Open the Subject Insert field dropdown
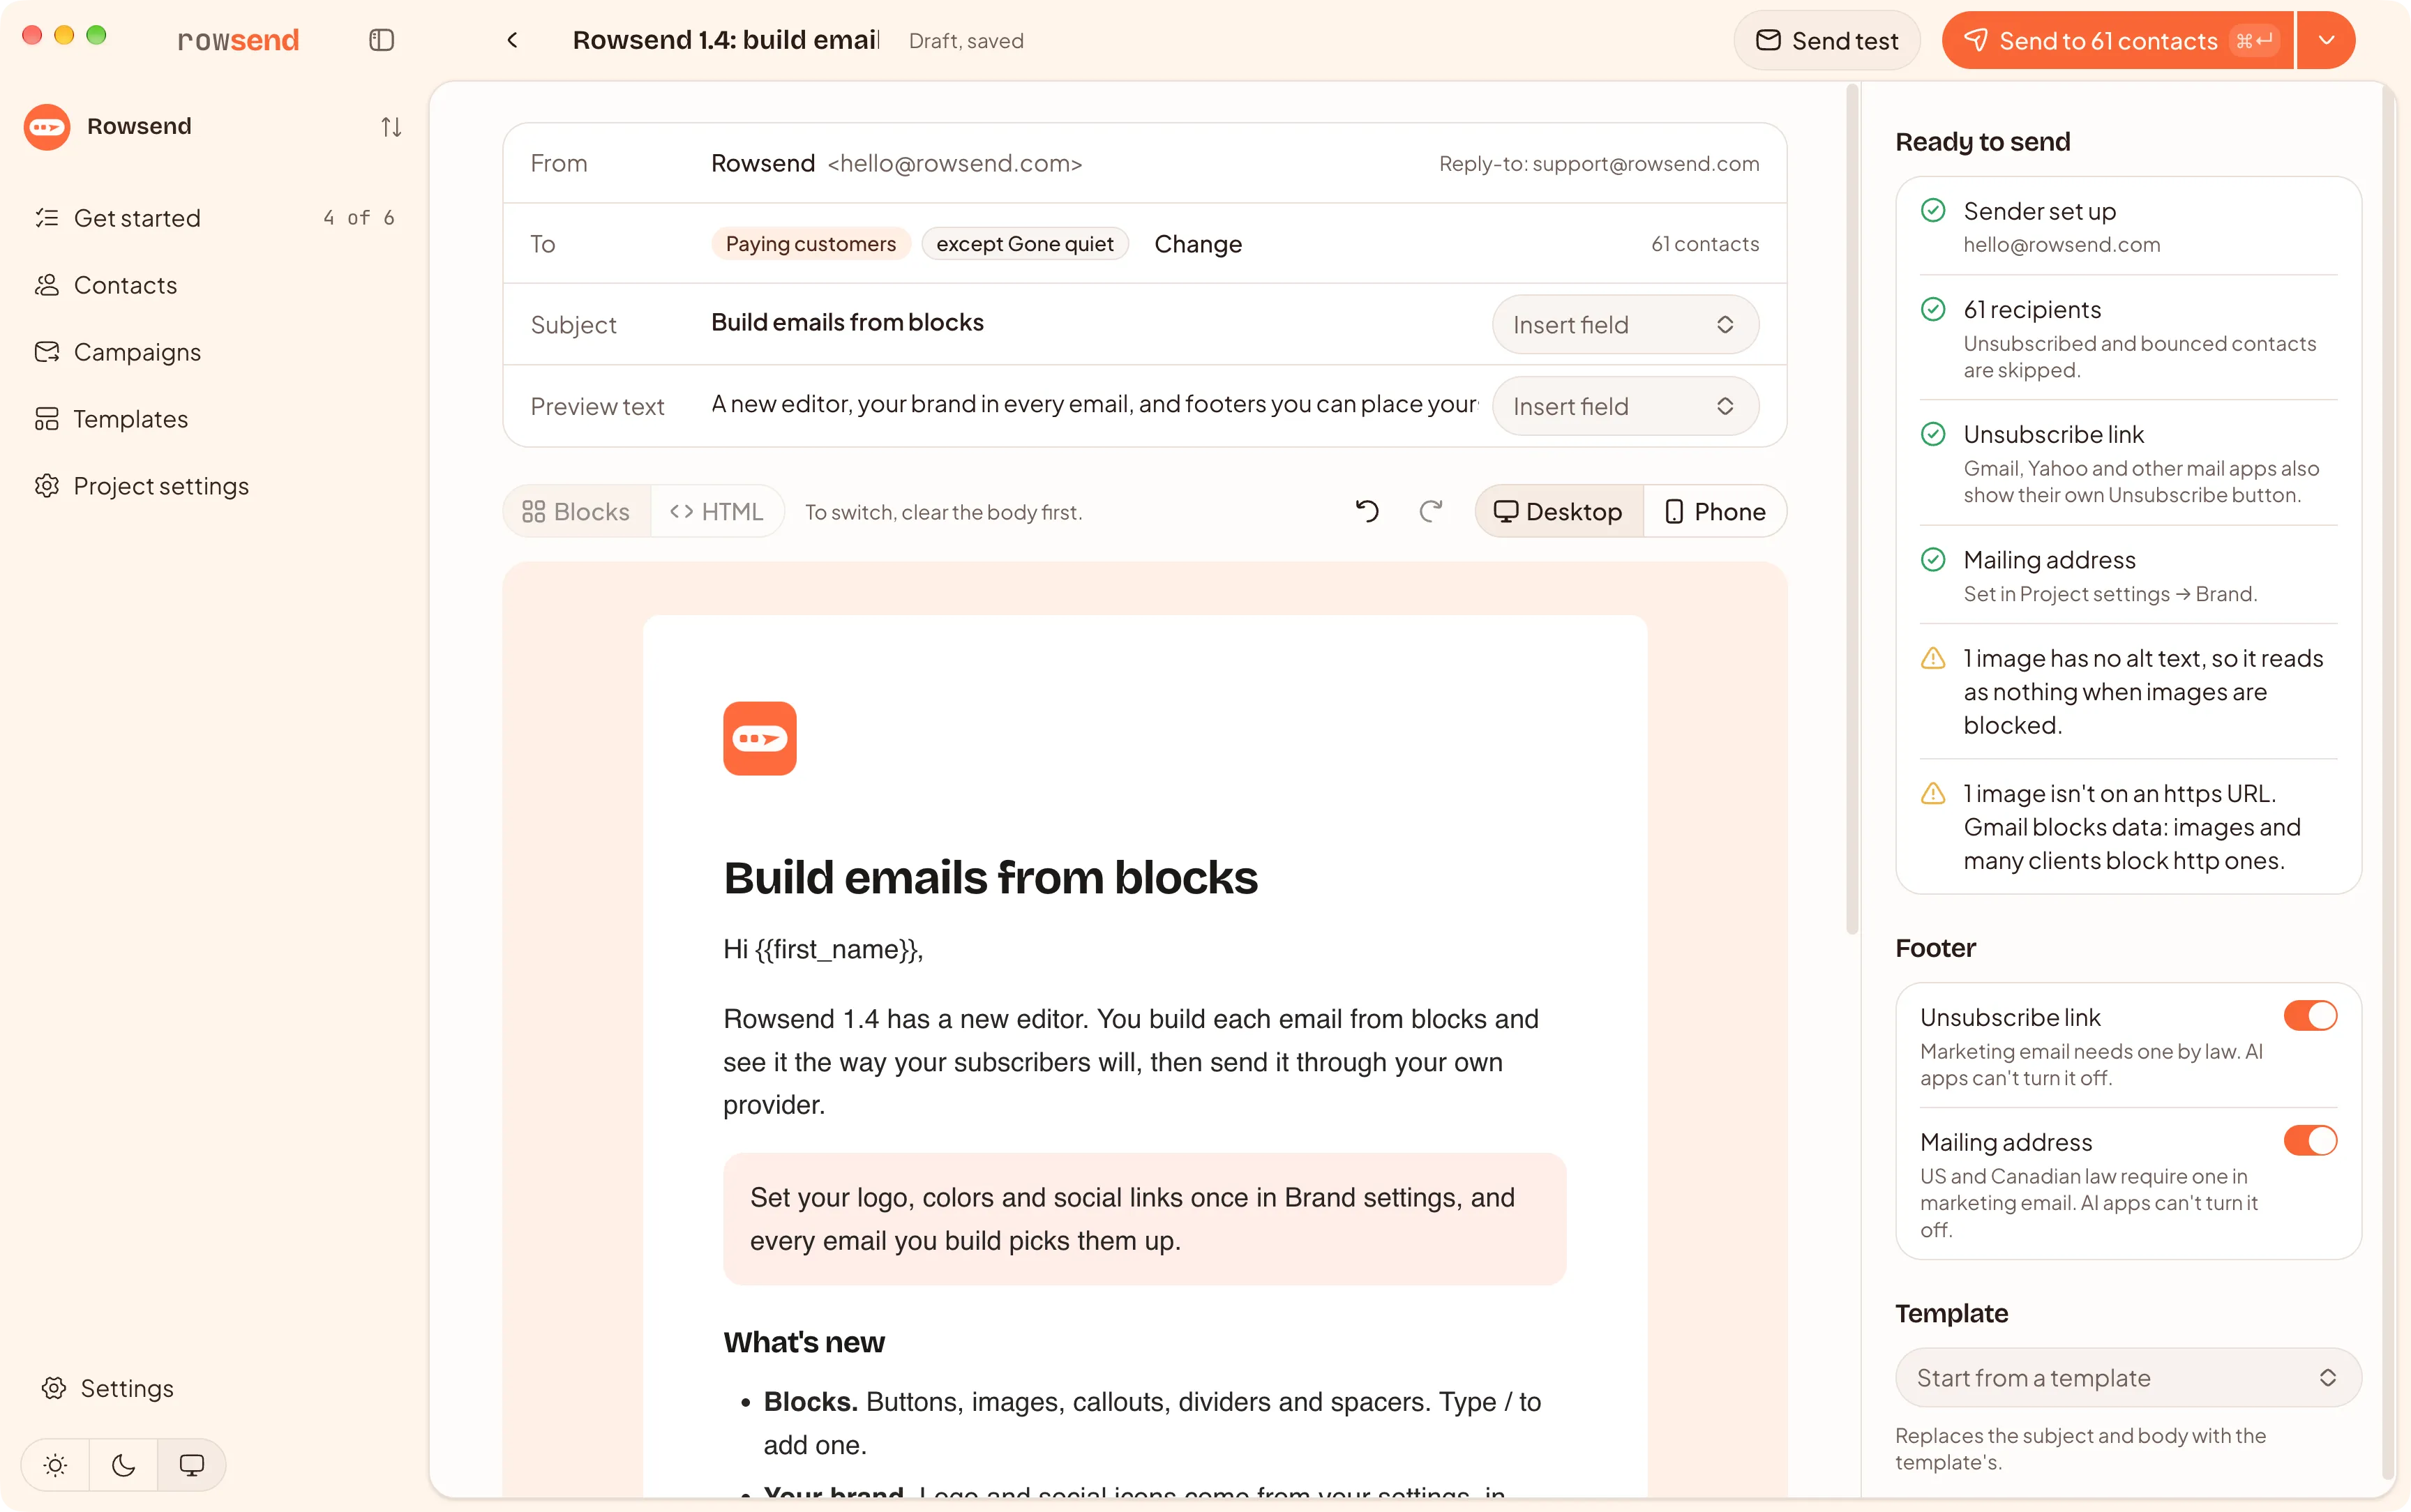2411x1512 pixels. click(1625, 324)
